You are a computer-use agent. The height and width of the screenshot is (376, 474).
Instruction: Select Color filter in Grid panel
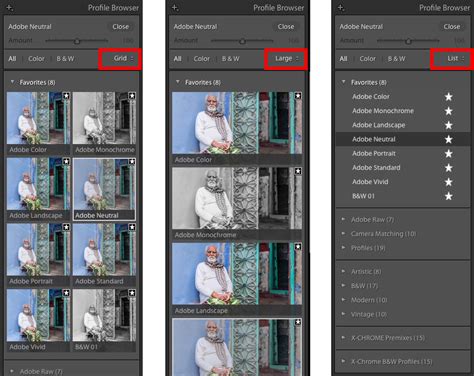coord(36,59)
